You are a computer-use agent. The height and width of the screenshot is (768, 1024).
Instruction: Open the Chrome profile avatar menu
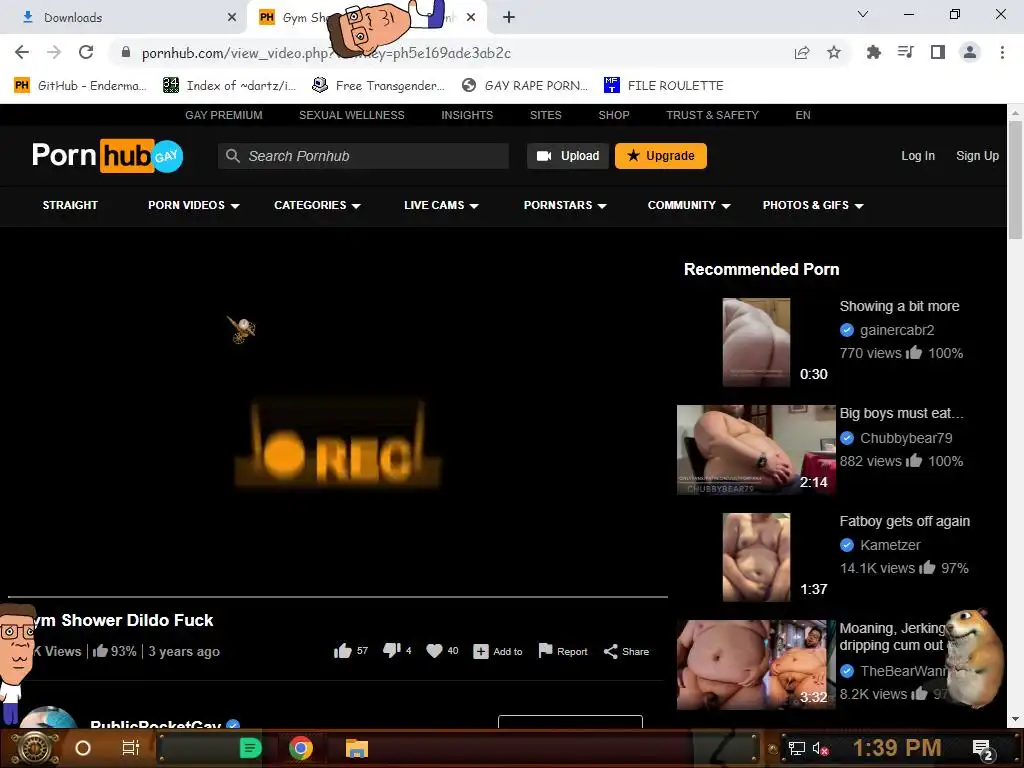tap(970, 52)
